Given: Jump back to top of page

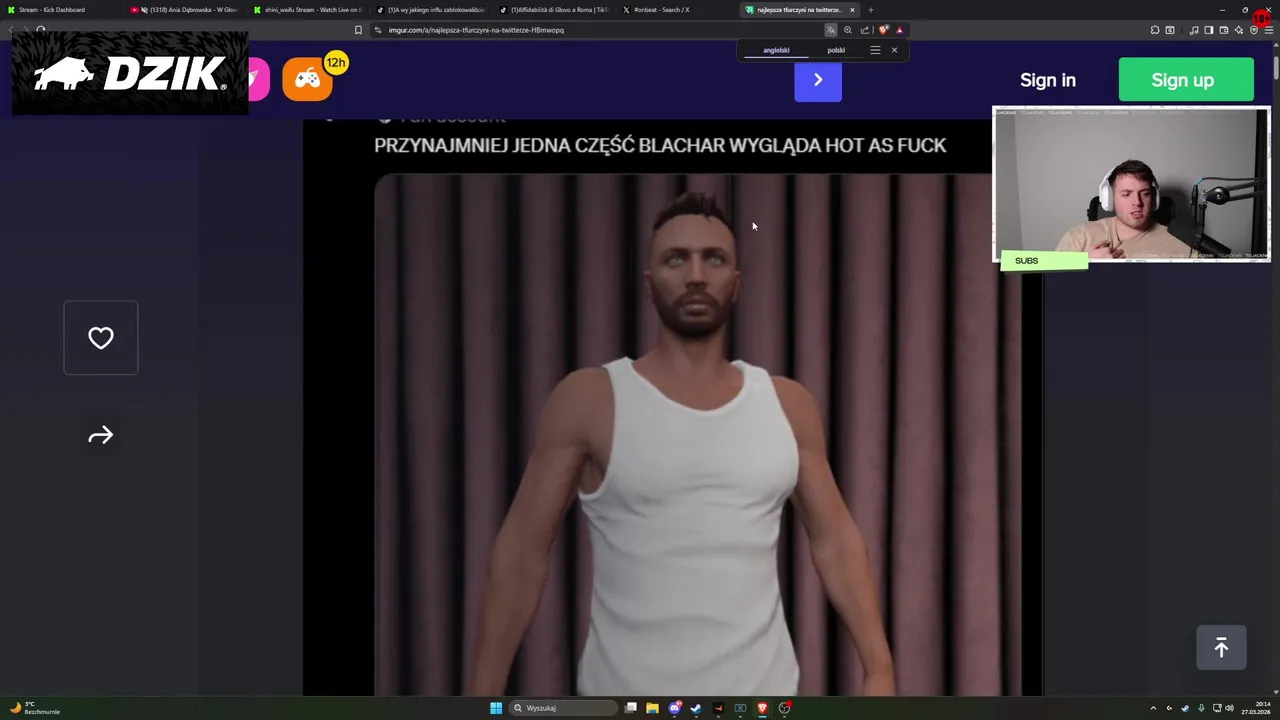Looking at the screenshot, I should coord(1221,648).
